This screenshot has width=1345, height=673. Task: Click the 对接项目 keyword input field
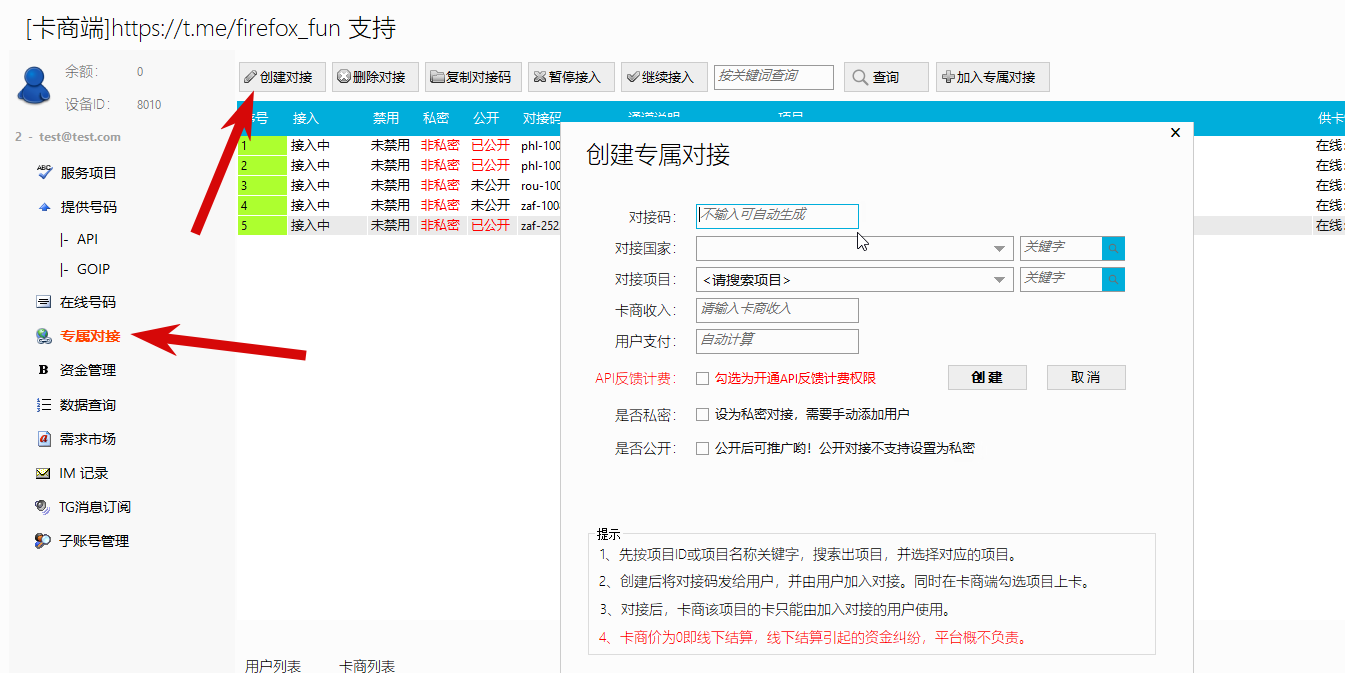1061,279
